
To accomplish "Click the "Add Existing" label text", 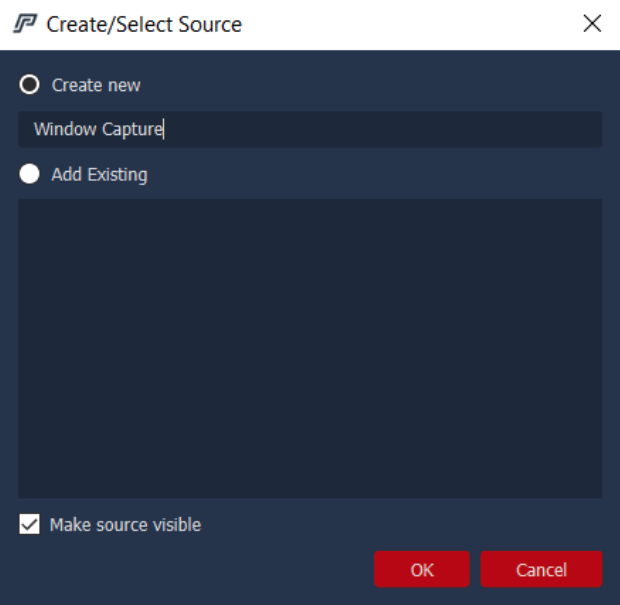I will pos(99,174).
